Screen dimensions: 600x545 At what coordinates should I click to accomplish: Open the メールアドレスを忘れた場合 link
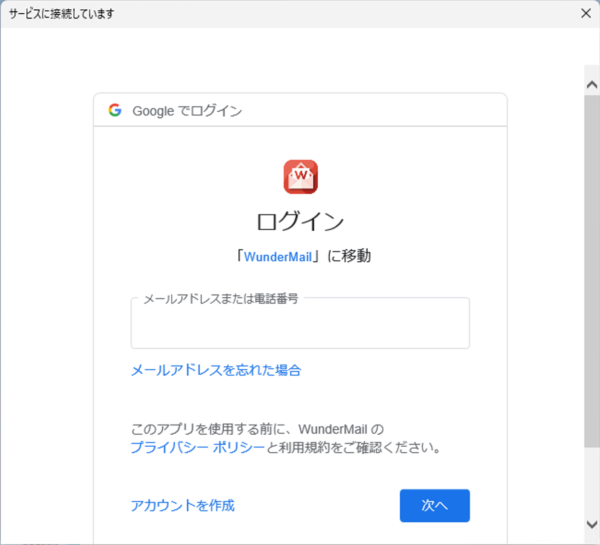pyautogui.click(x=215, y=370)
